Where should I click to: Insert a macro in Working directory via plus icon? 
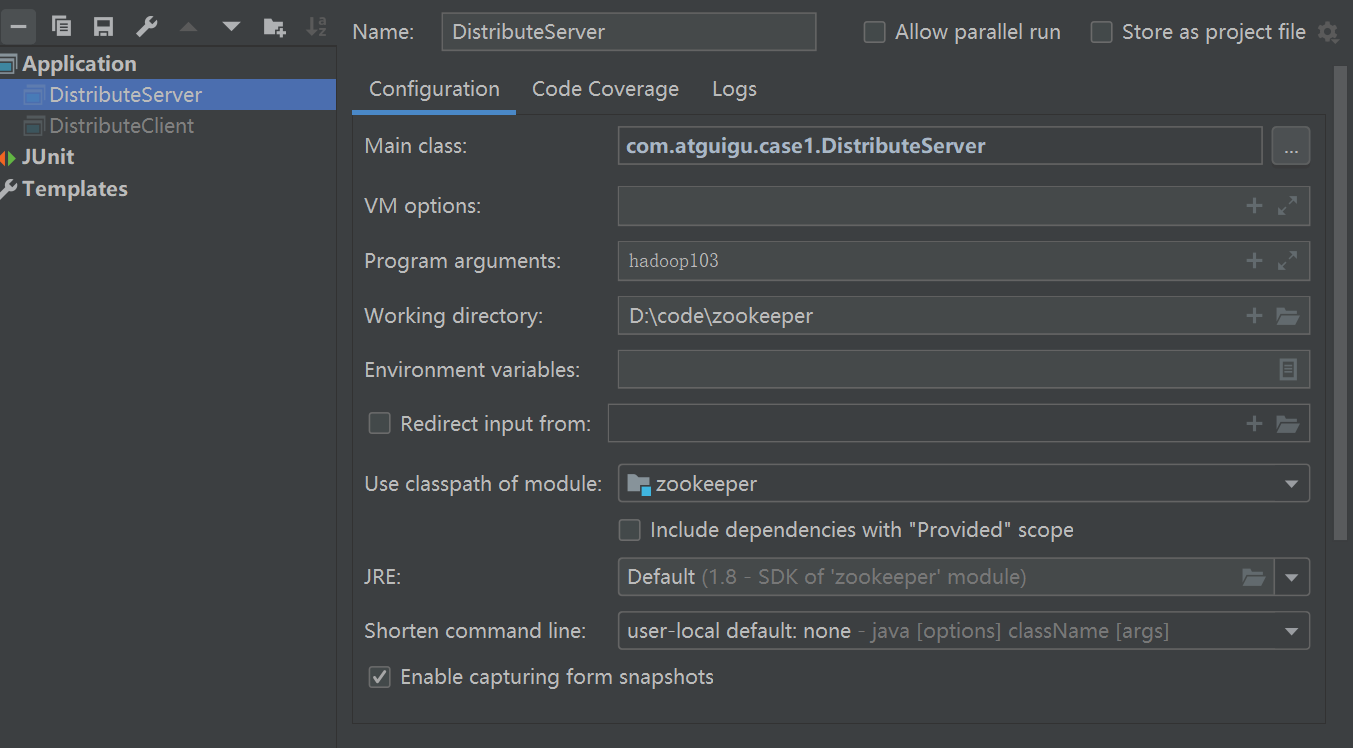(x=1254, y=316)
